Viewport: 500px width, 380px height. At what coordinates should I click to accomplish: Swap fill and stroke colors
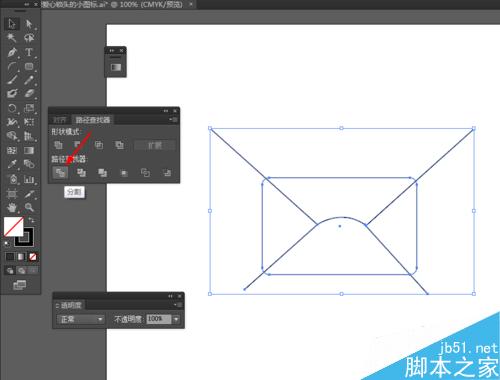31,220
